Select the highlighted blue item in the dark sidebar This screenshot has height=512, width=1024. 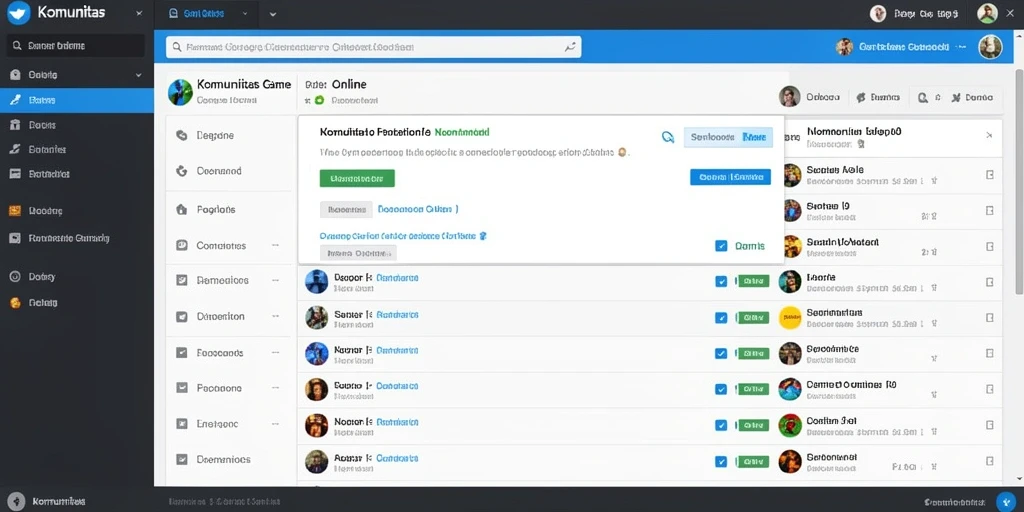77,100
